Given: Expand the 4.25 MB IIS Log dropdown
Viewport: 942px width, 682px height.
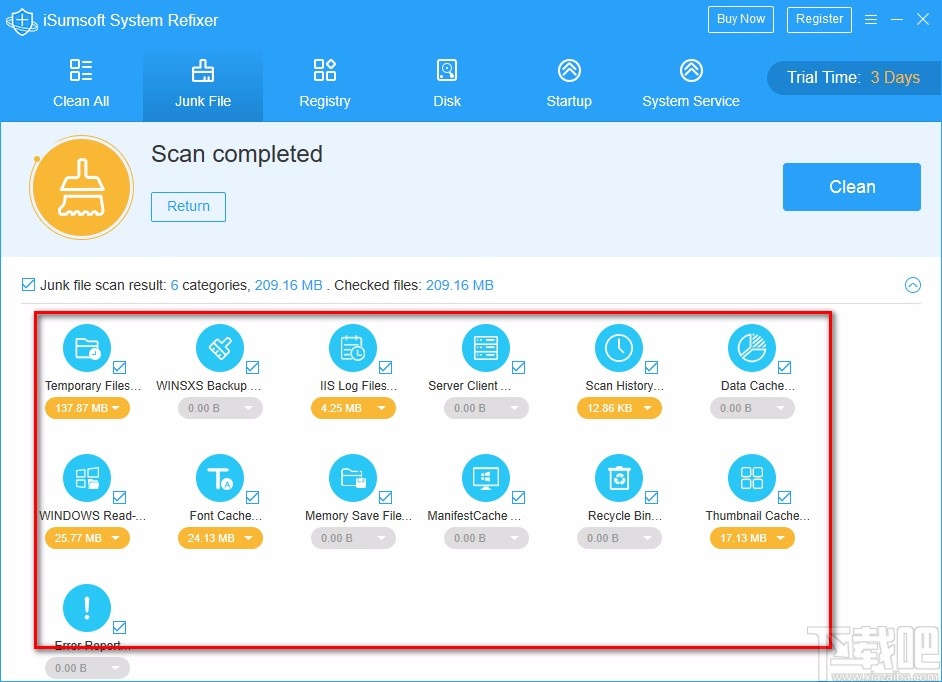Looking at the screenshot, I should tap(353, 408).
